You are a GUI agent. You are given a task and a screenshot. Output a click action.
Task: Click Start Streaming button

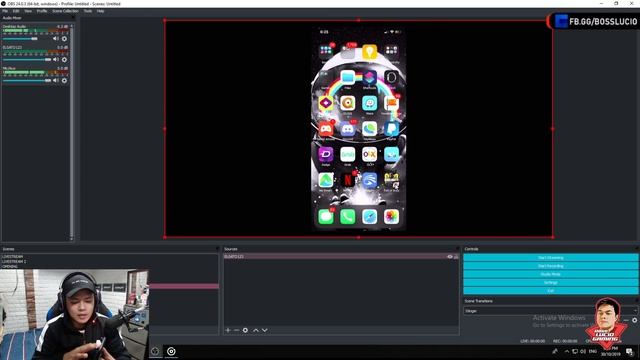(x=550, y=258)
